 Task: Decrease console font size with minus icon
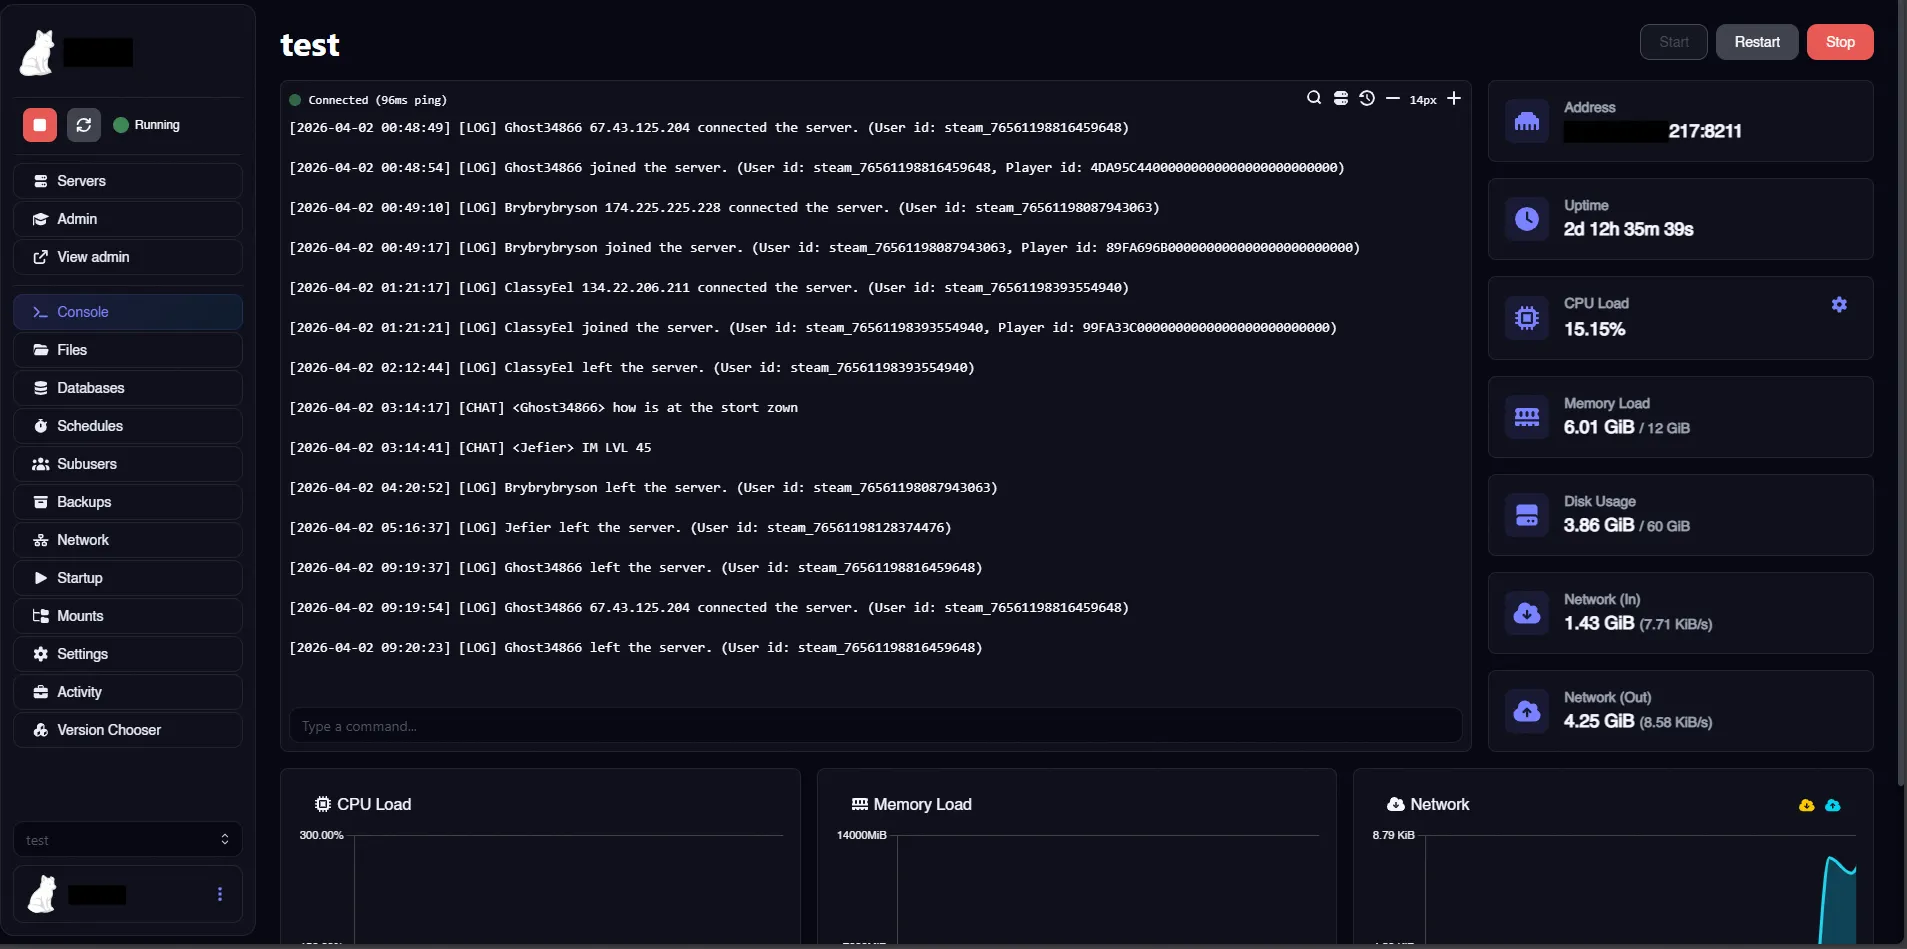pos(1392,98)
